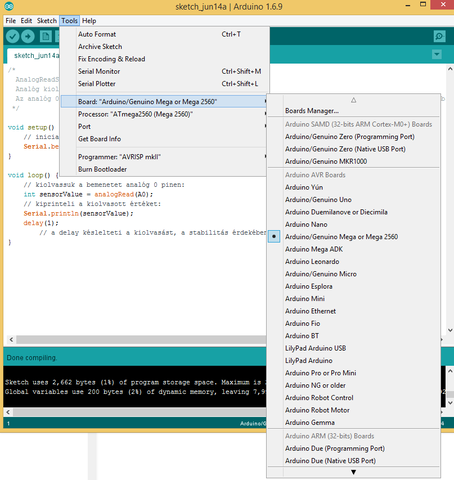
Task: Select Arduino/Genuino Micro board
Action: pyautogui.click(x=354, y=274)
